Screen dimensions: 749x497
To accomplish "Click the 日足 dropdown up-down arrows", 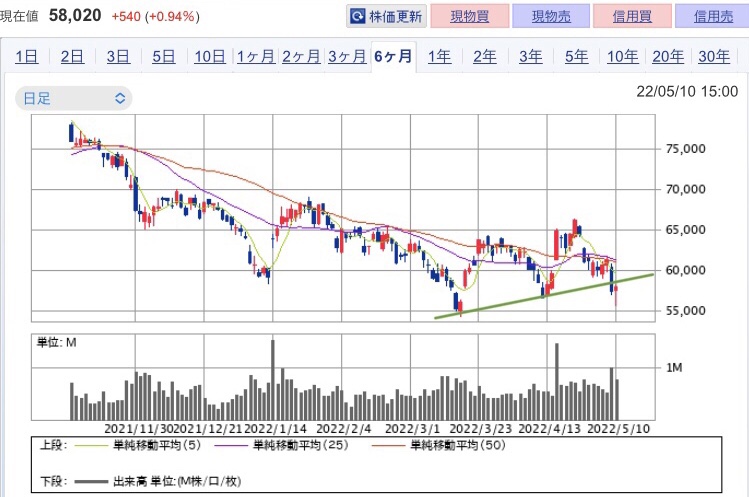I will click(120, 98).
